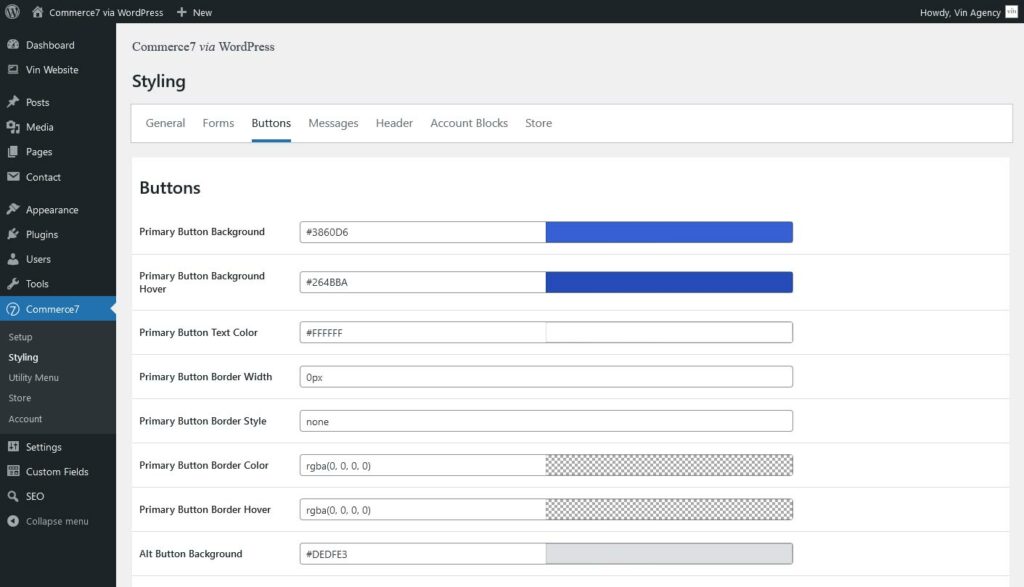The height and width of the screenshot is (587, 1024).
Task: Click the Posts pushpin icon
Action: pos(13,102)
